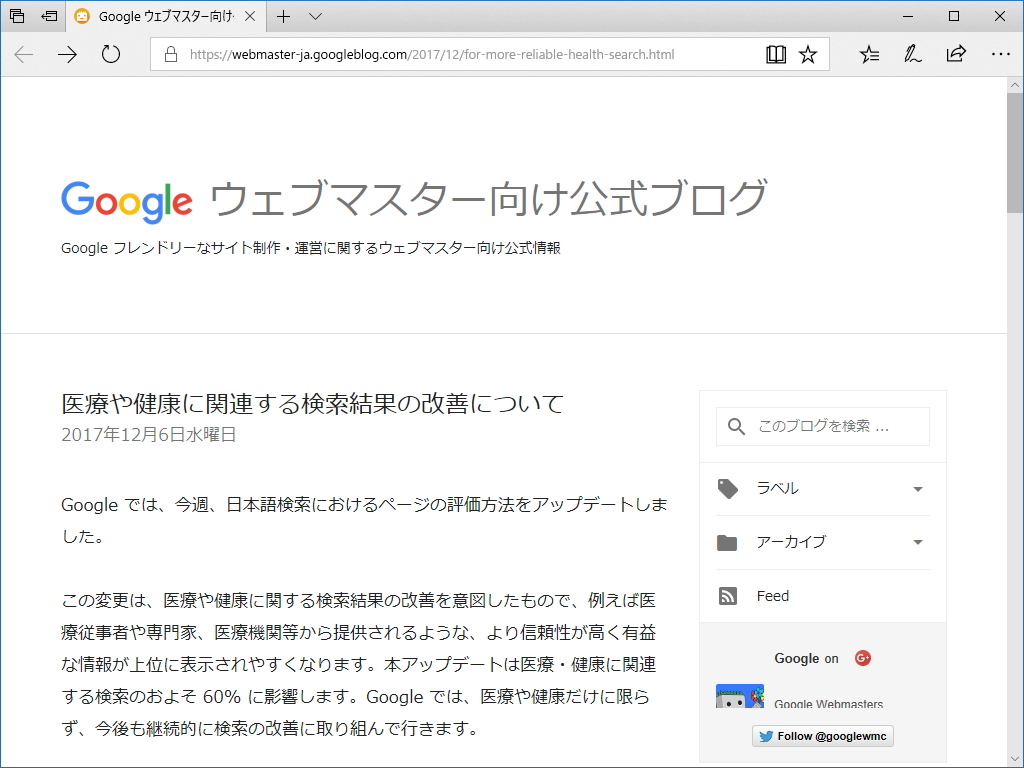Switch to the Google ウェブマスター向け tab
This screenshot has height=768, width=1024.
[x=160, y=16]
